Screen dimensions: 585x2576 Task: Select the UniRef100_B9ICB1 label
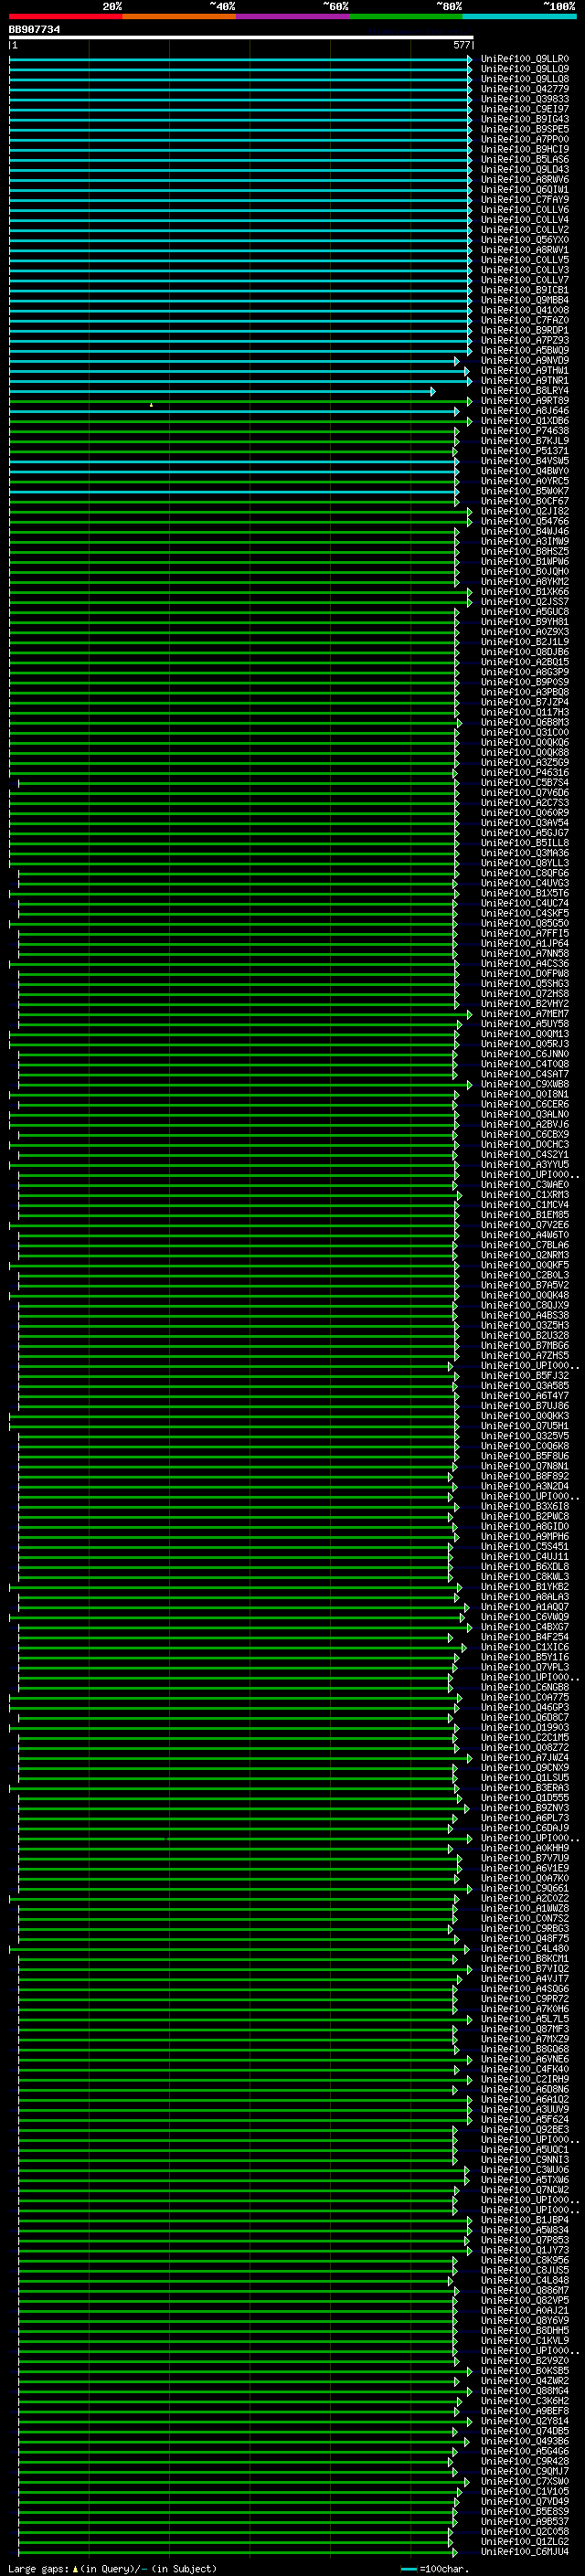[525, 290]
